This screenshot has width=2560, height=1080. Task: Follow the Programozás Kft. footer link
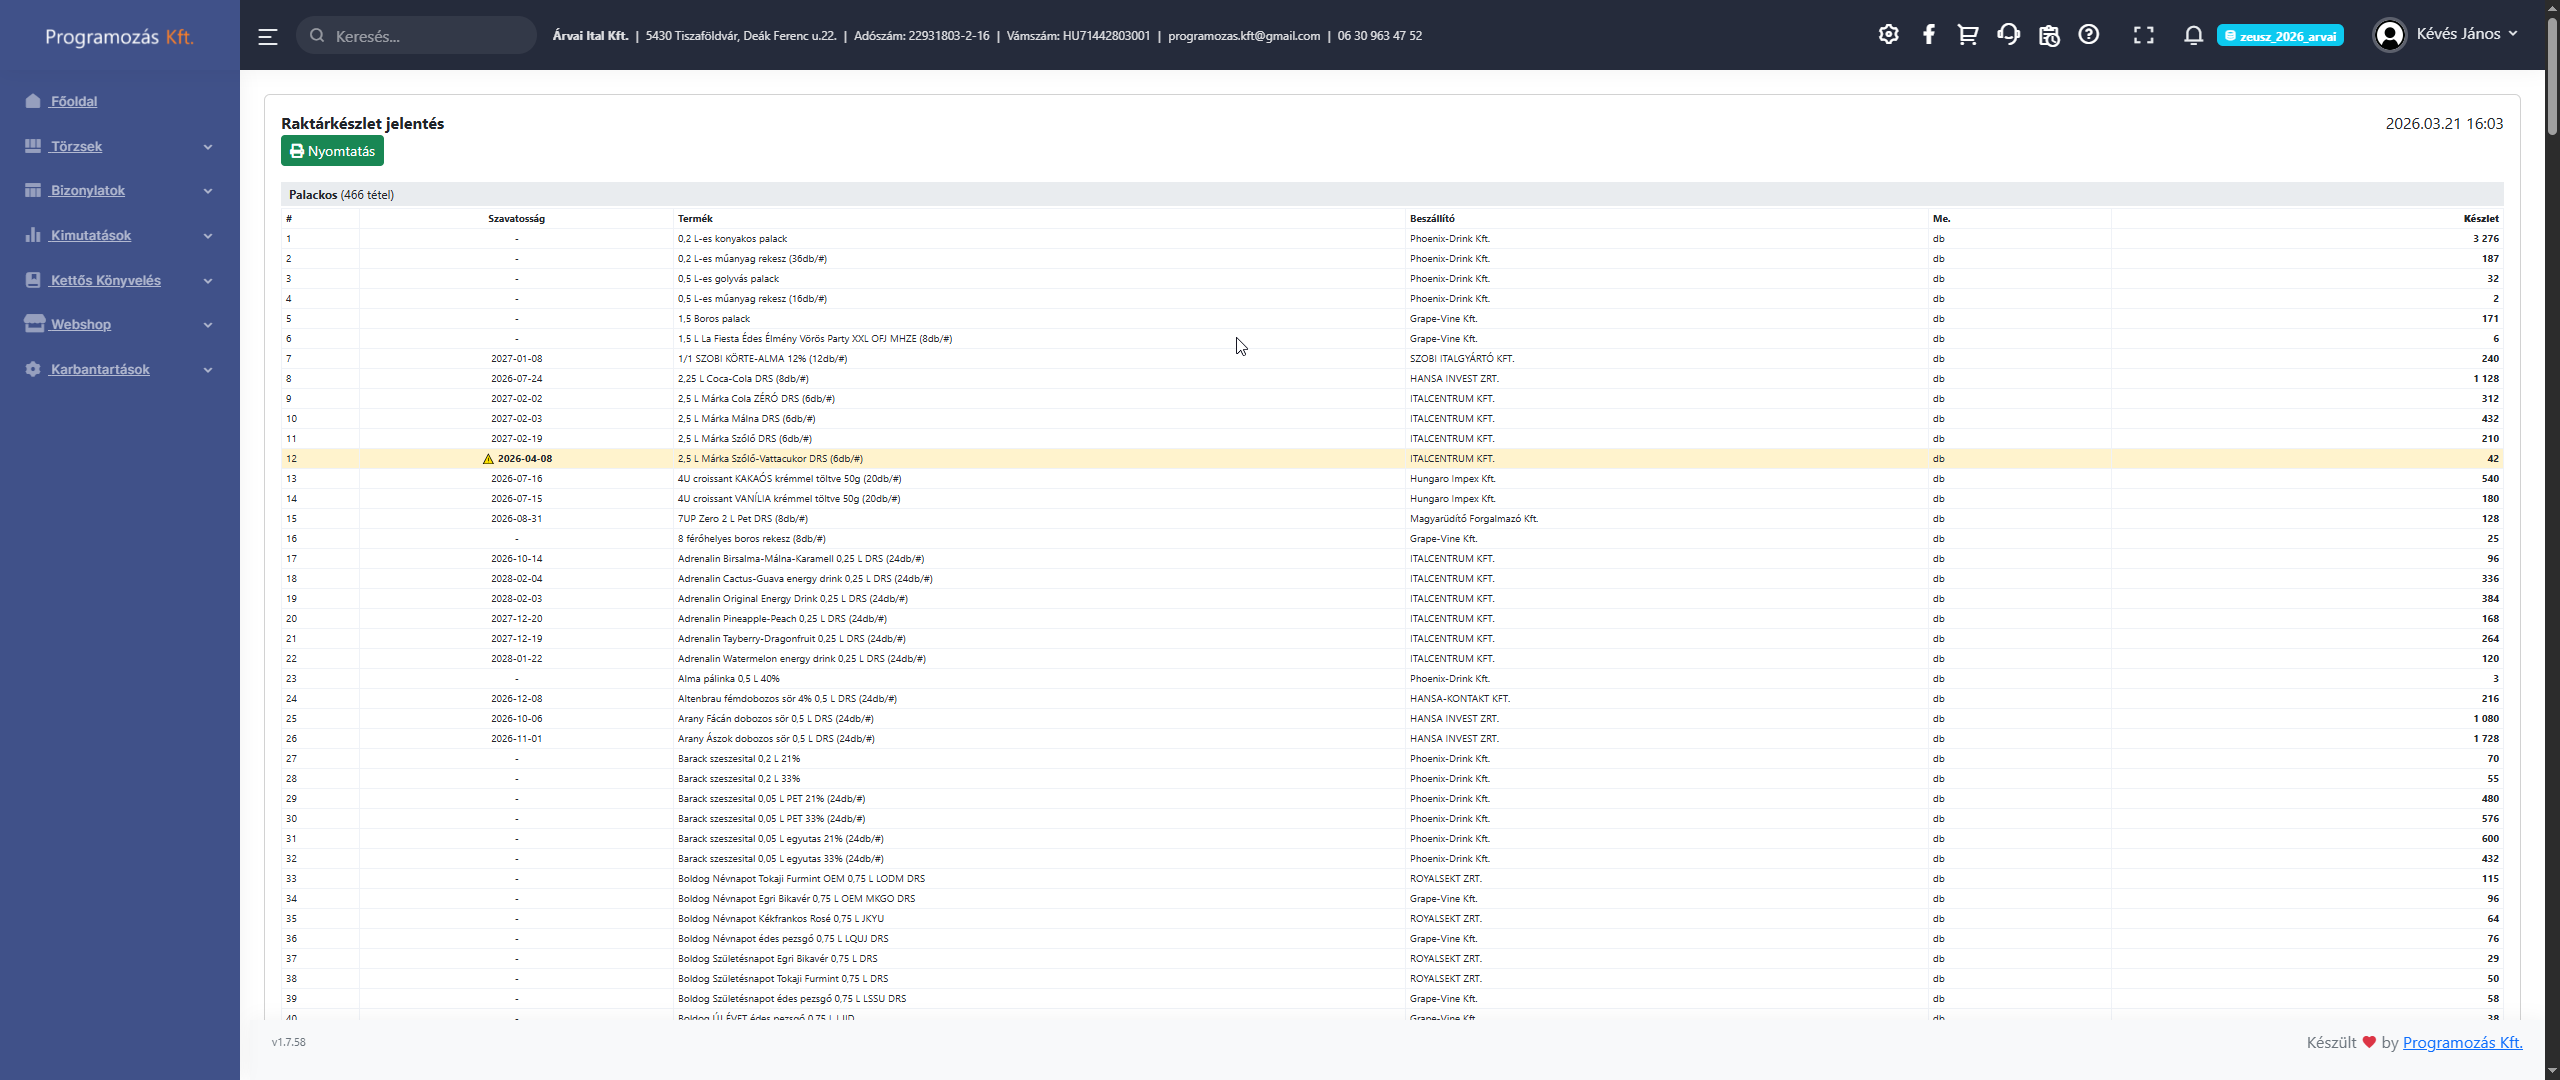[x=2462, y=1042]
